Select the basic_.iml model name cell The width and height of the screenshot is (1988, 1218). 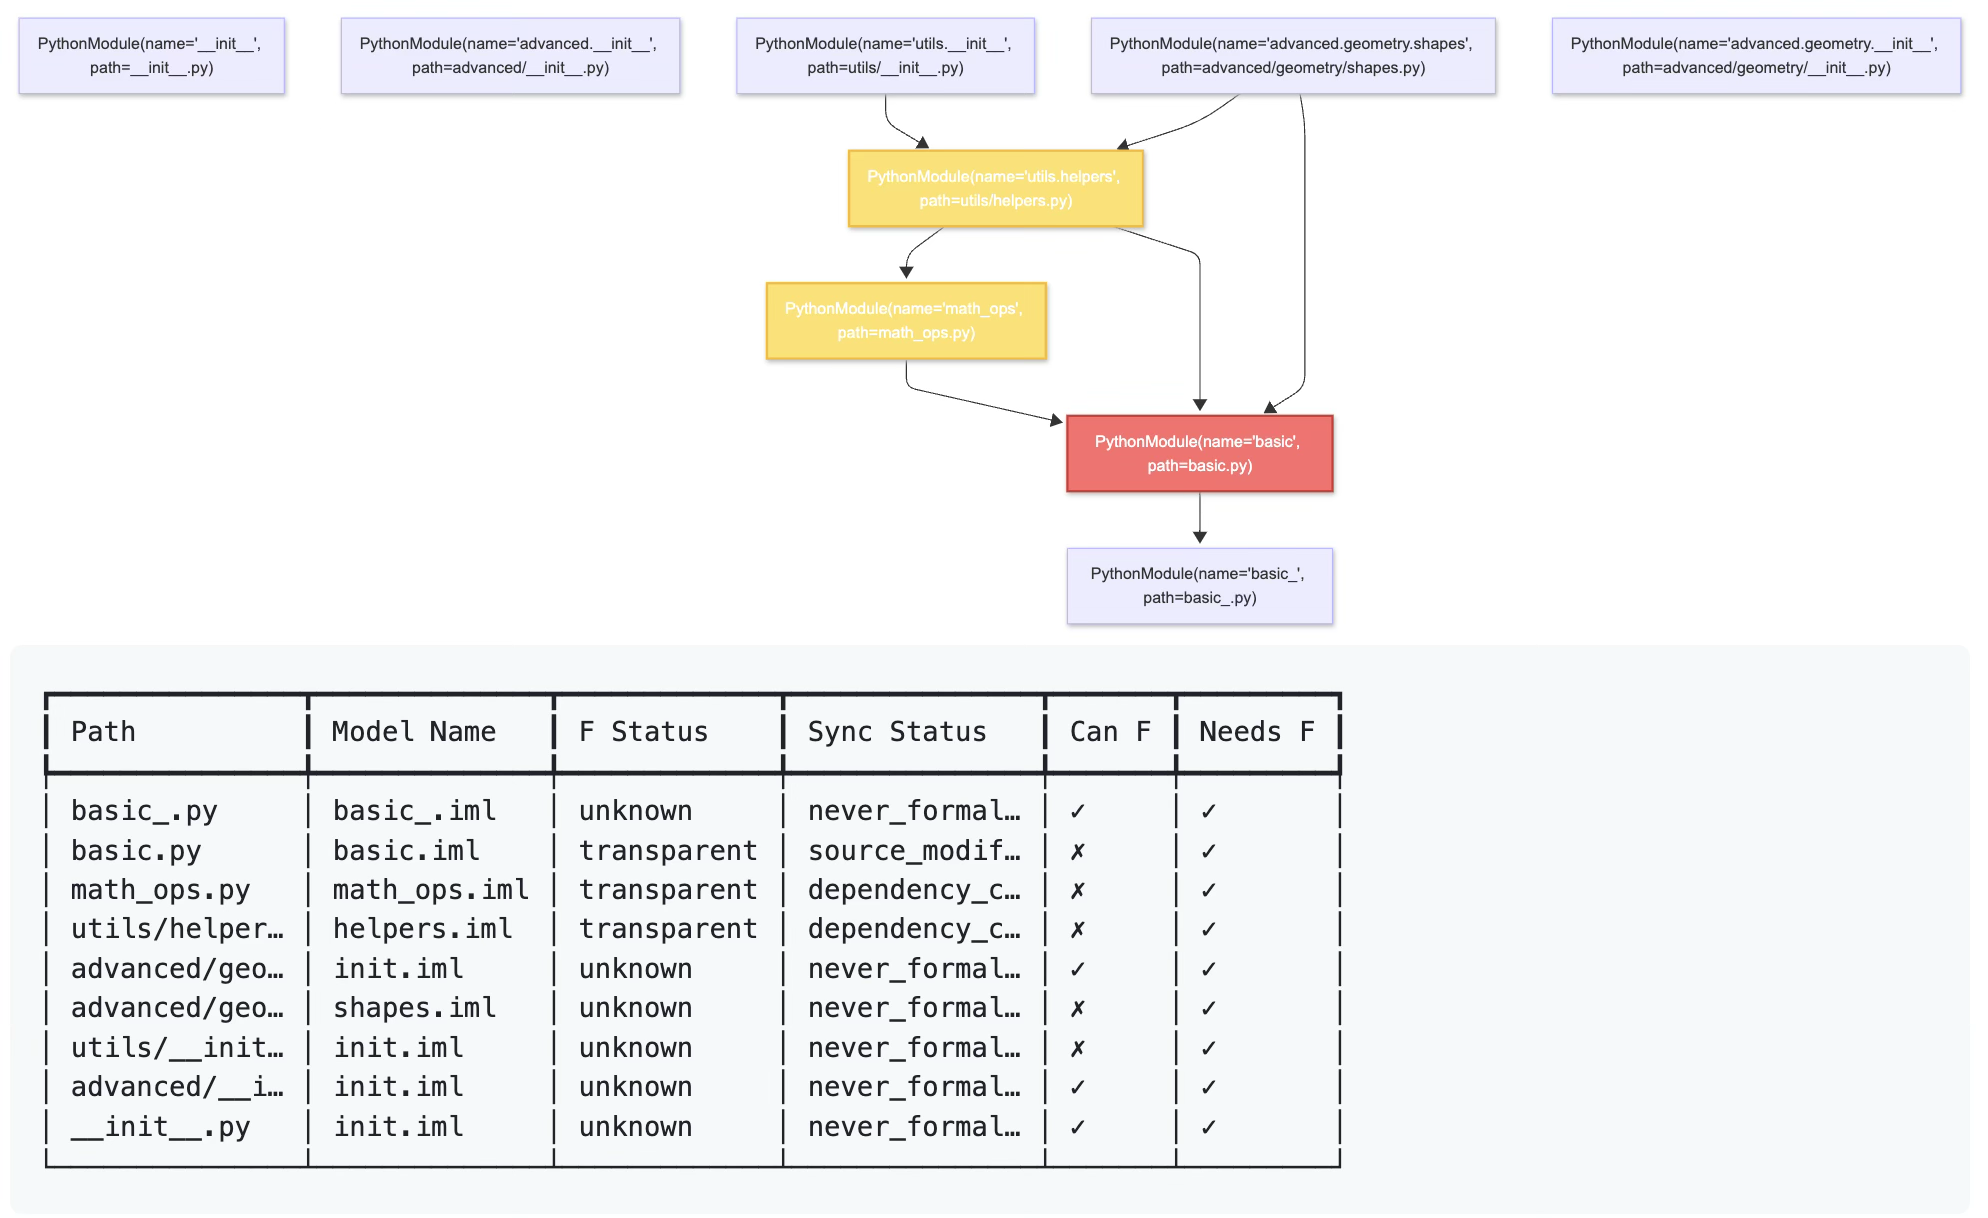(414, 810)
